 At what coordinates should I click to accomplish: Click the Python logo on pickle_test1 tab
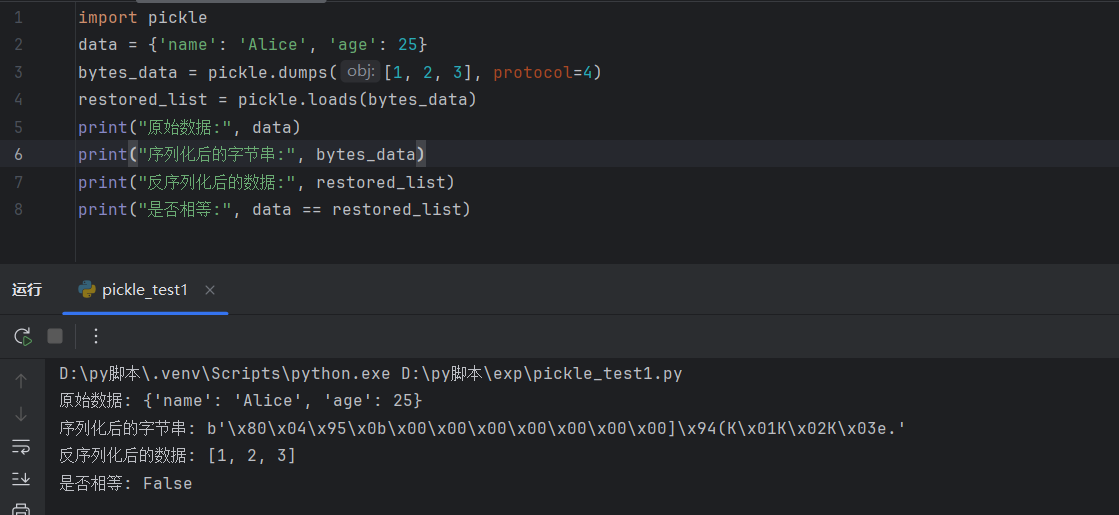point(87,290)
